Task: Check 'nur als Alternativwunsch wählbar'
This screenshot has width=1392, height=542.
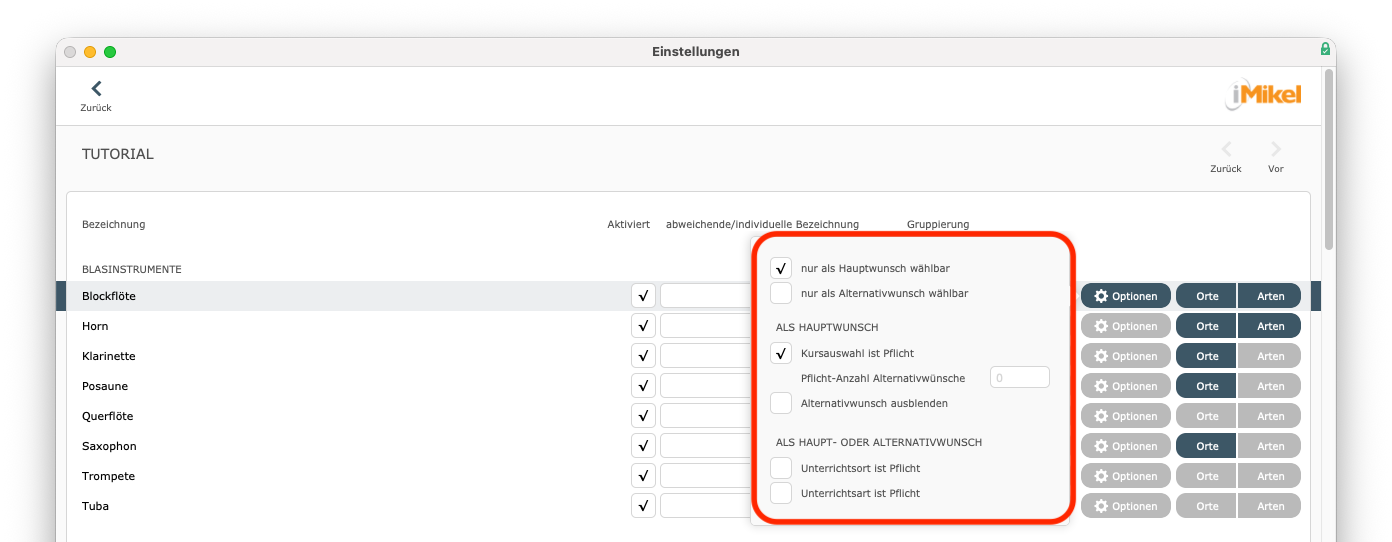Action: pos(781,293)
